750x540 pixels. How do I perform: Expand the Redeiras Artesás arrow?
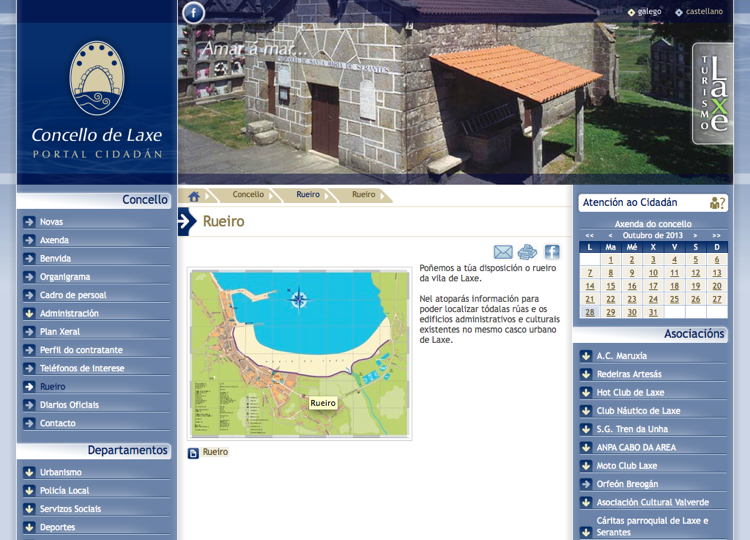click(586, 374)
